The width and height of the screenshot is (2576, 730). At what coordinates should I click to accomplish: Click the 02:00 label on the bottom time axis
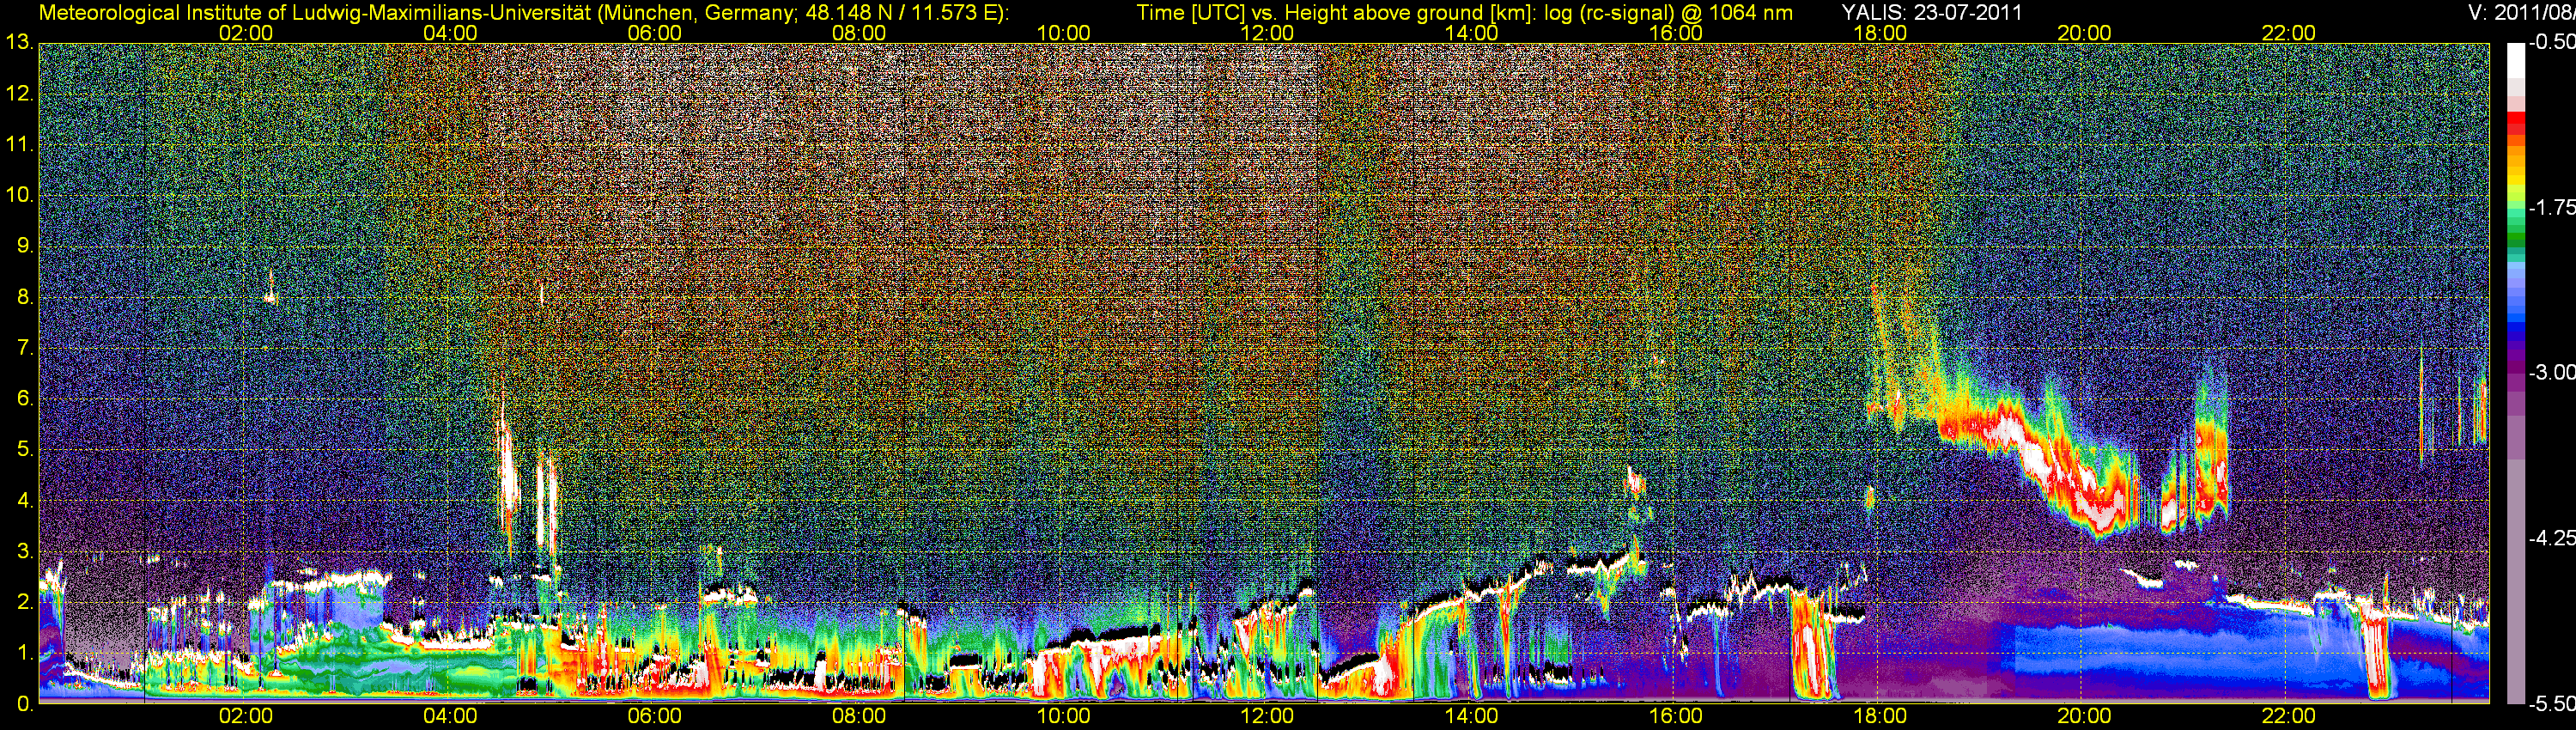point(246,716)
